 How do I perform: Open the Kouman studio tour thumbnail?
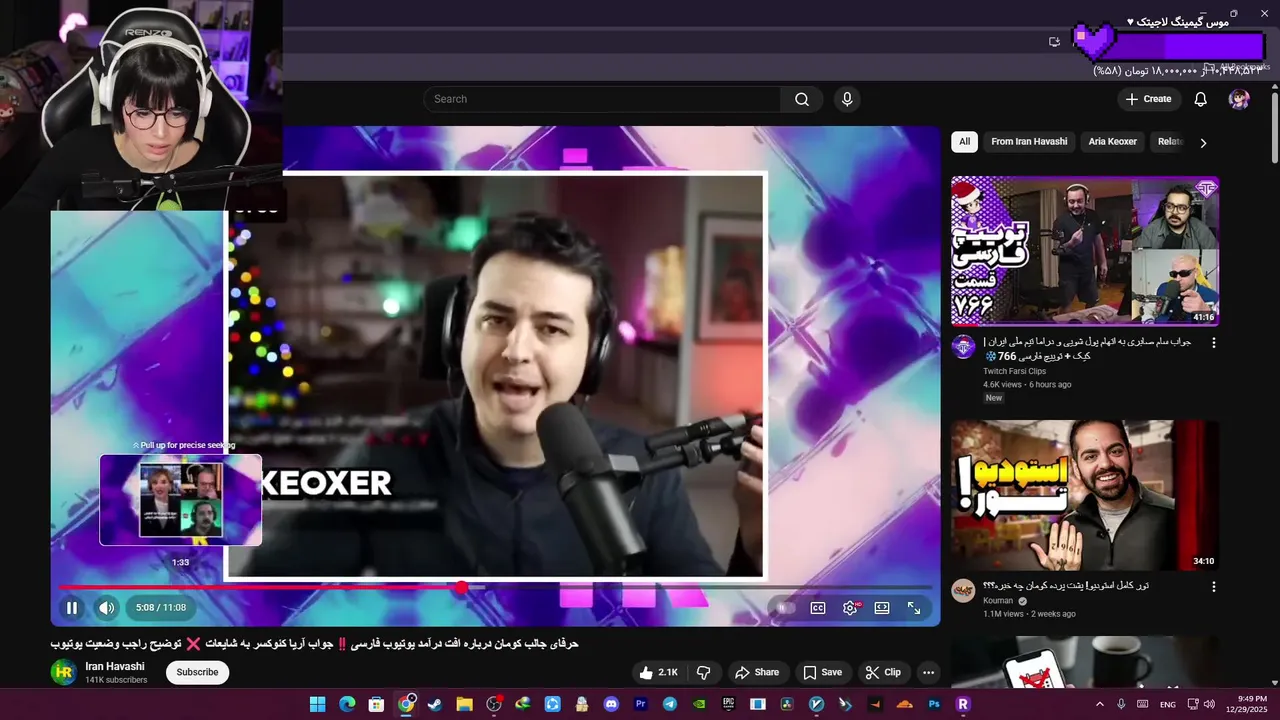tap(1085, 495)
